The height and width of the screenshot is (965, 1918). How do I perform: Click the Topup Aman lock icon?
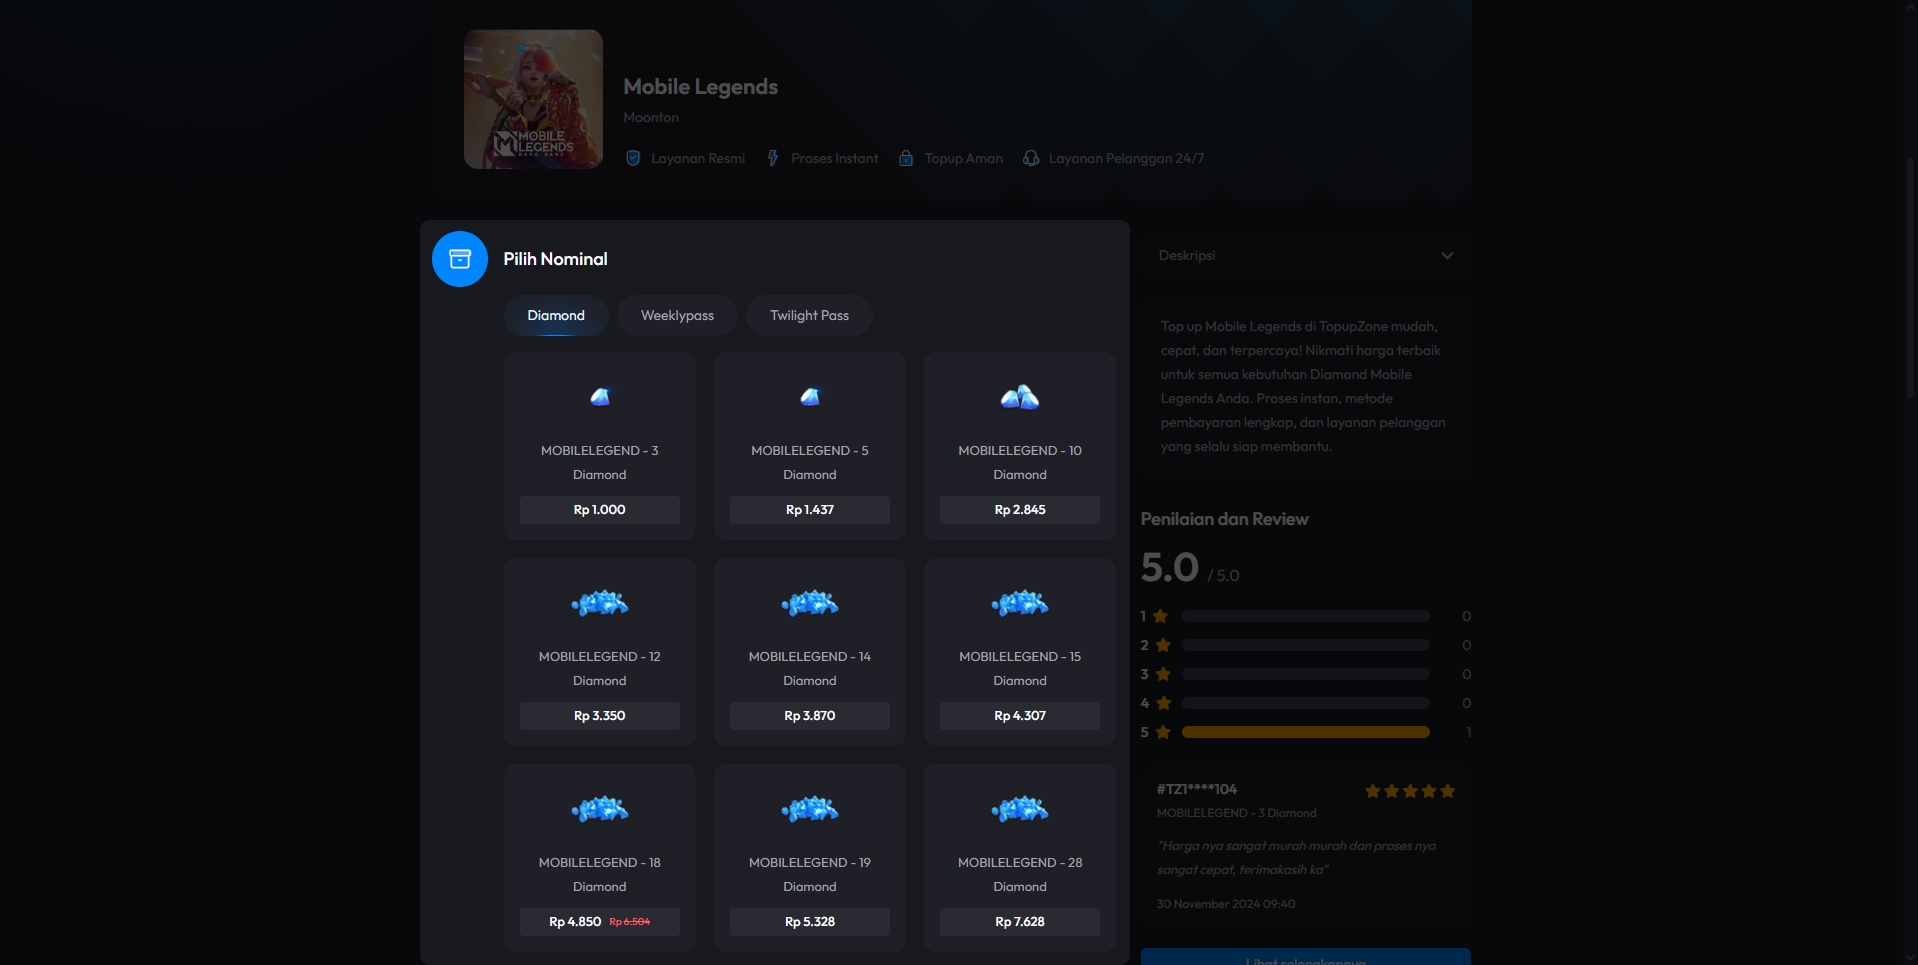click(906, 158)
